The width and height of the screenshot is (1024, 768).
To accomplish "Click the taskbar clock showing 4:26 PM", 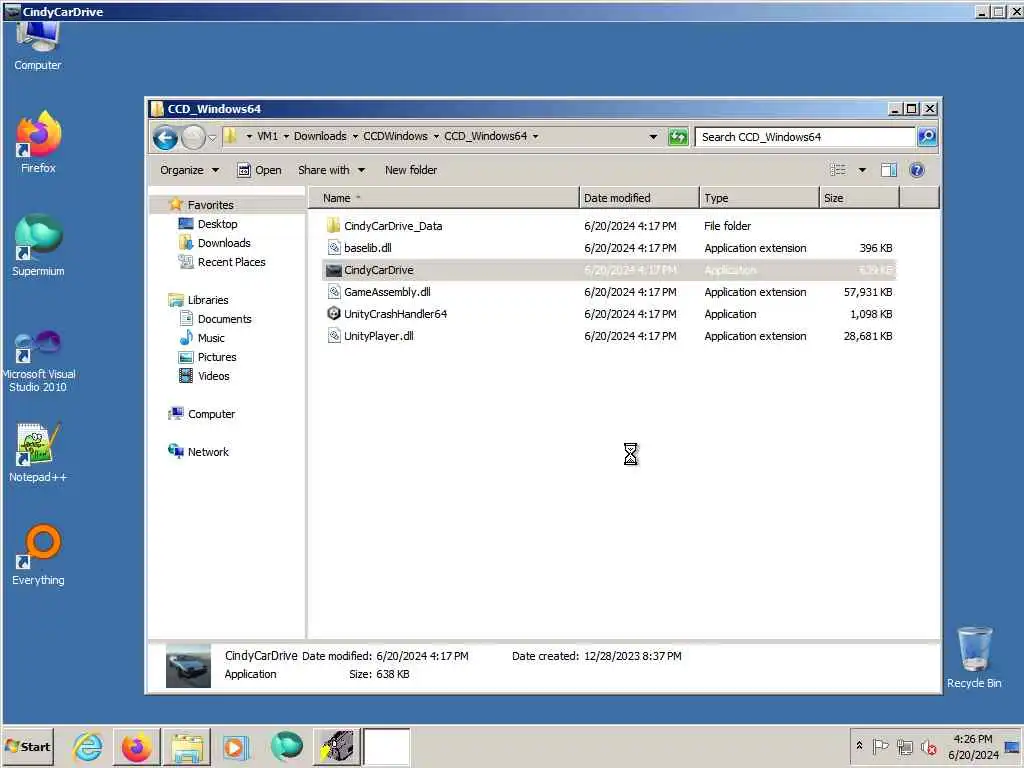I will (973, 746).
